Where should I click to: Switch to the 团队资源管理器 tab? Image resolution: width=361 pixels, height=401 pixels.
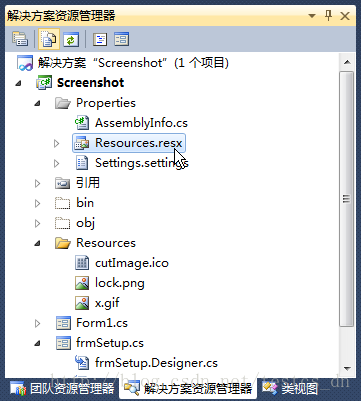point(62,388)
